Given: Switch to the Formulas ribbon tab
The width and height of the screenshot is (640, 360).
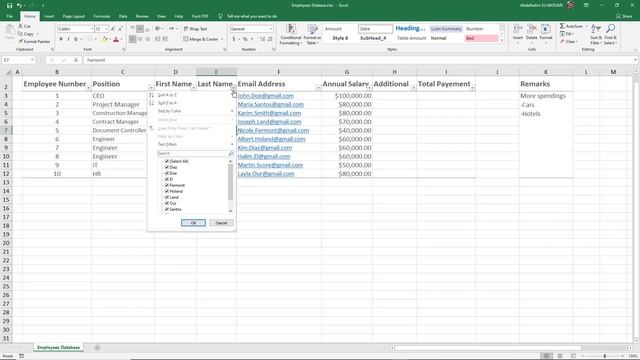Looking at the screenshot, I should tap(102, 16).
